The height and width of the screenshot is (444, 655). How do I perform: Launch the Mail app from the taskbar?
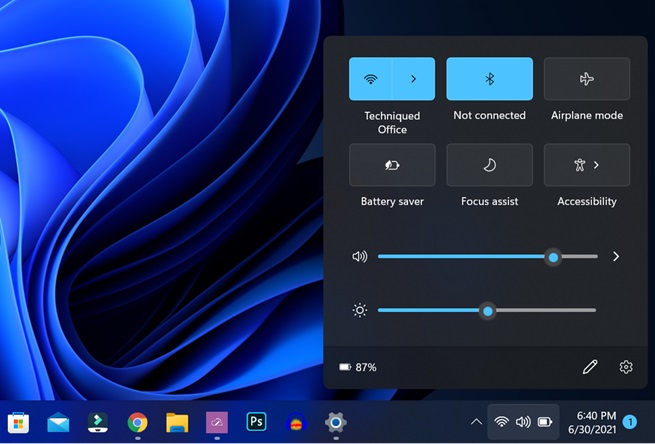pos(58,422)
